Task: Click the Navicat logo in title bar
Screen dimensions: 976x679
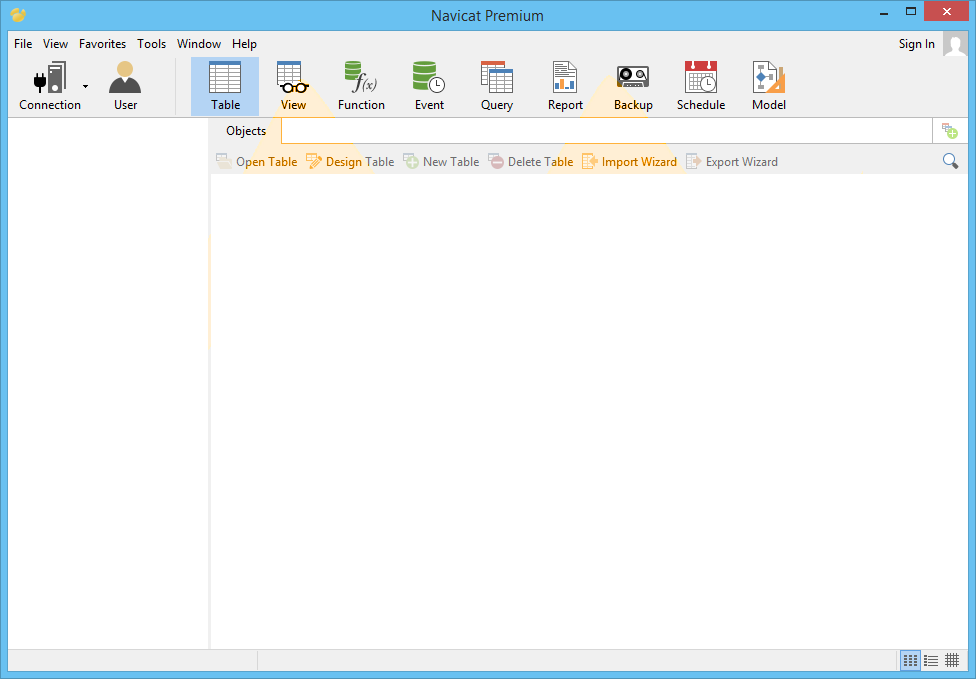Action: [x=18, y=14]
